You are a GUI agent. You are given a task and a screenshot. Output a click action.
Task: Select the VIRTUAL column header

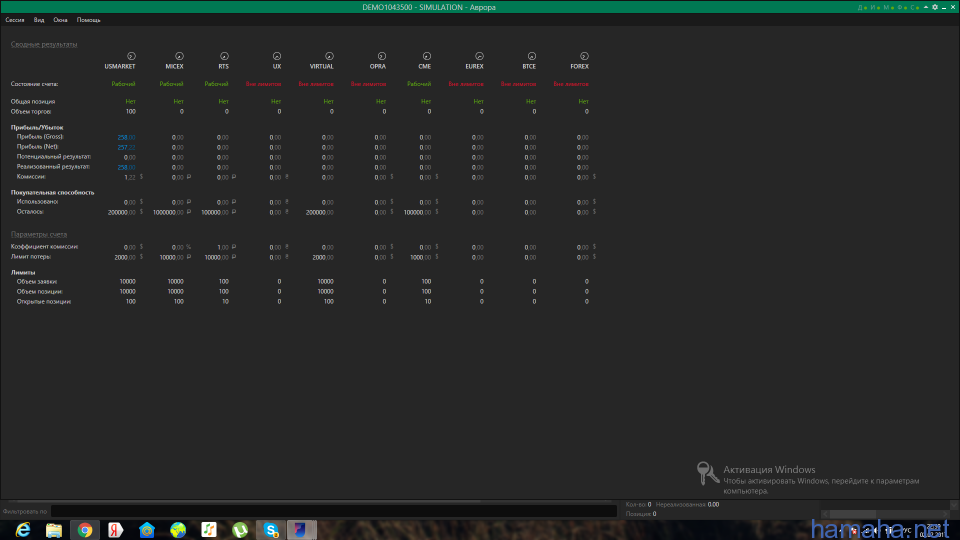tap(321, 66)
